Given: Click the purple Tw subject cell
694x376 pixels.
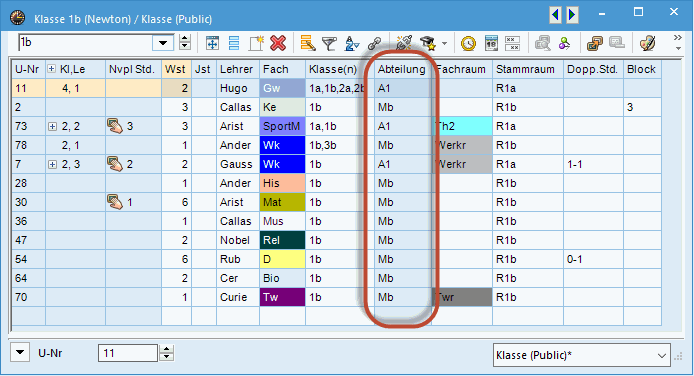Looking at the screenshot, I should [282, 297].
